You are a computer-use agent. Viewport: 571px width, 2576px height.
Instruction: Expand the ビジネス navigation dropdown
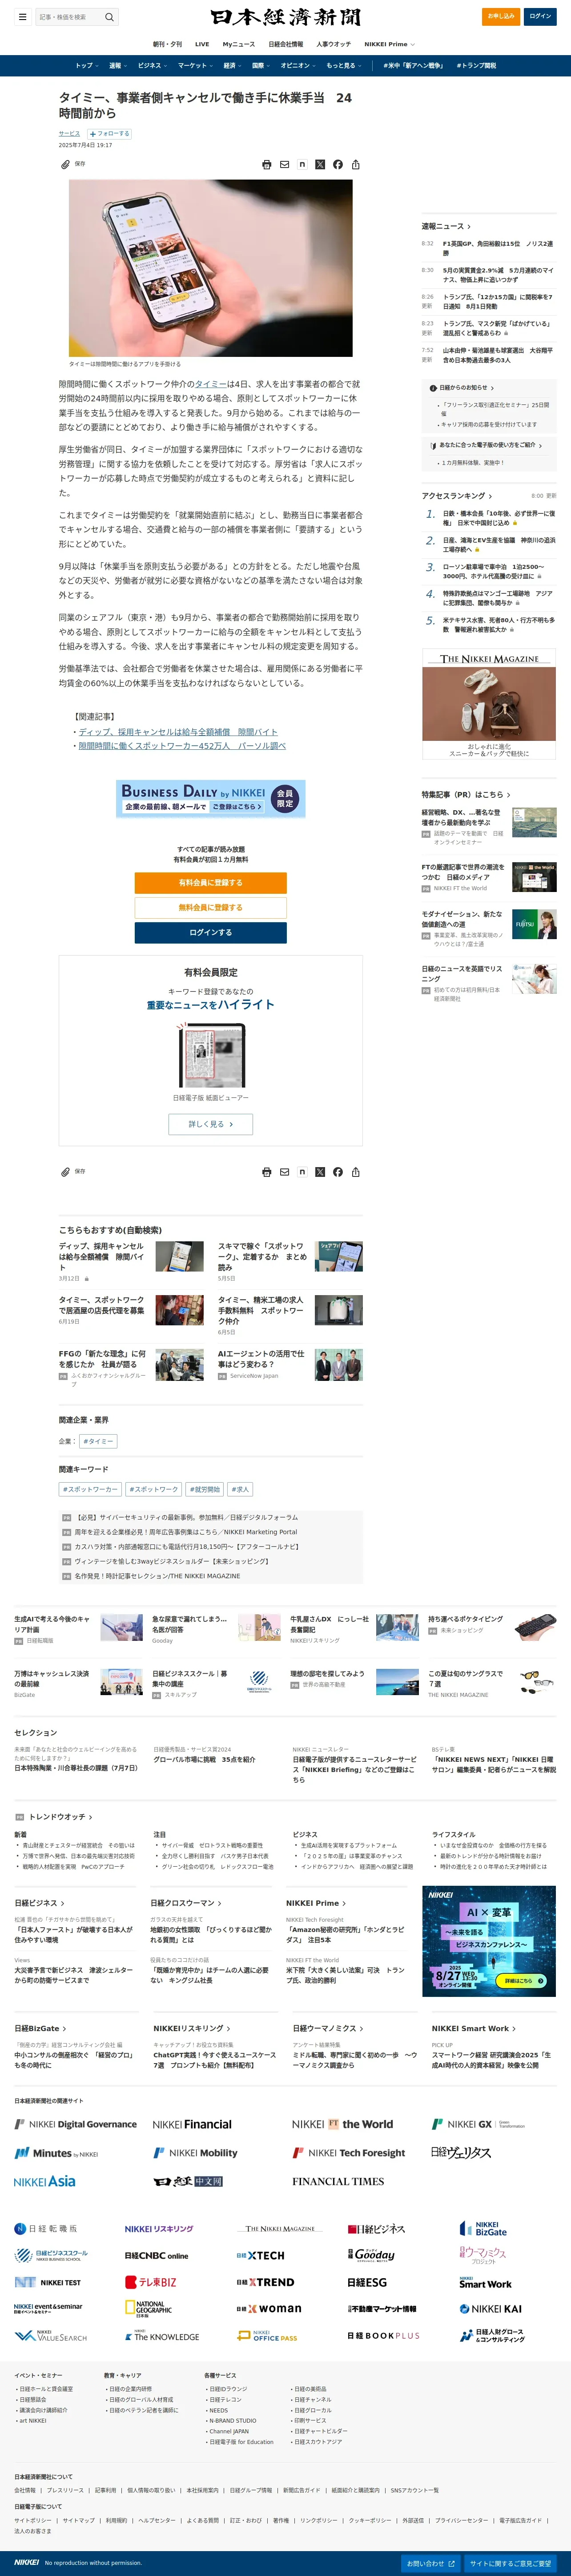153,66
